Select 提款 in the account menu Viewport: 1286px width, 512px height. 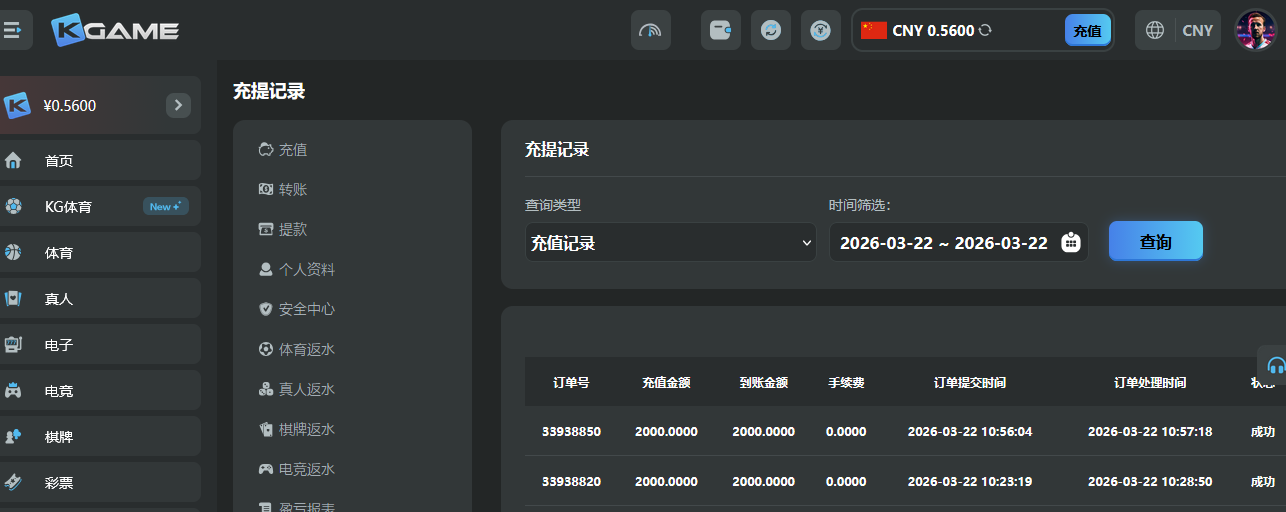(293, 229)
